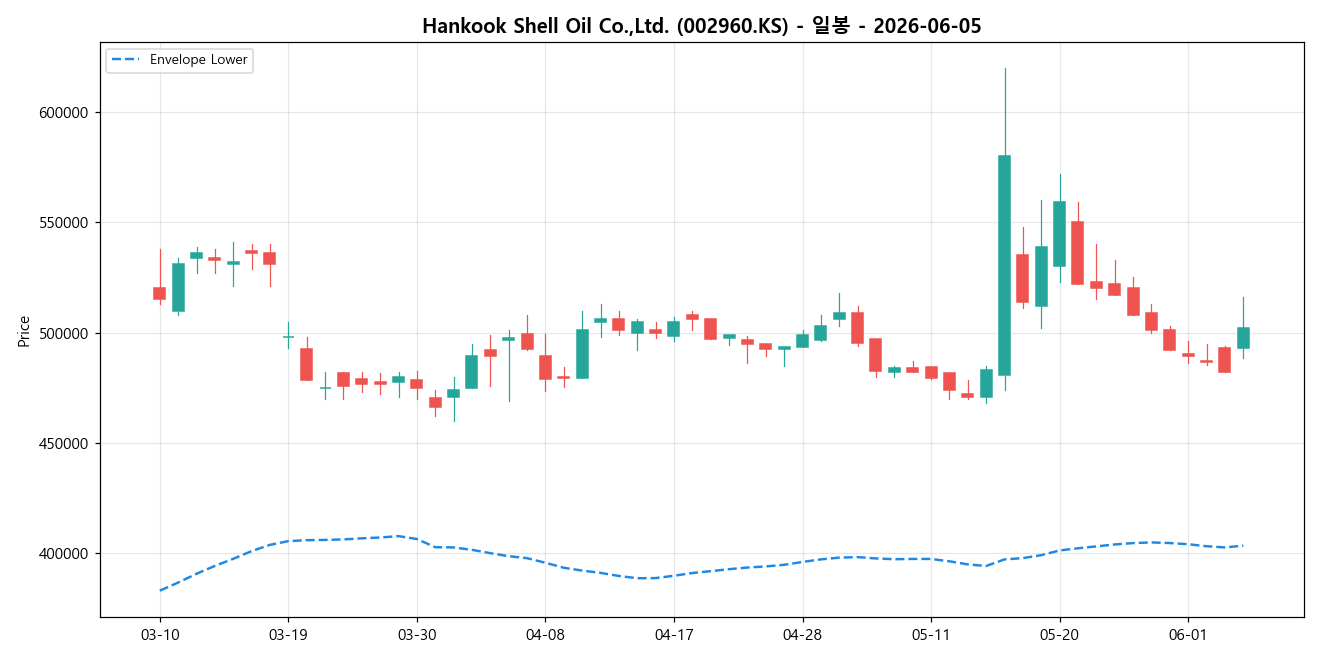Click the dashed blue legend line sample
Viewport: 1320px width, 660px height.
127,60
